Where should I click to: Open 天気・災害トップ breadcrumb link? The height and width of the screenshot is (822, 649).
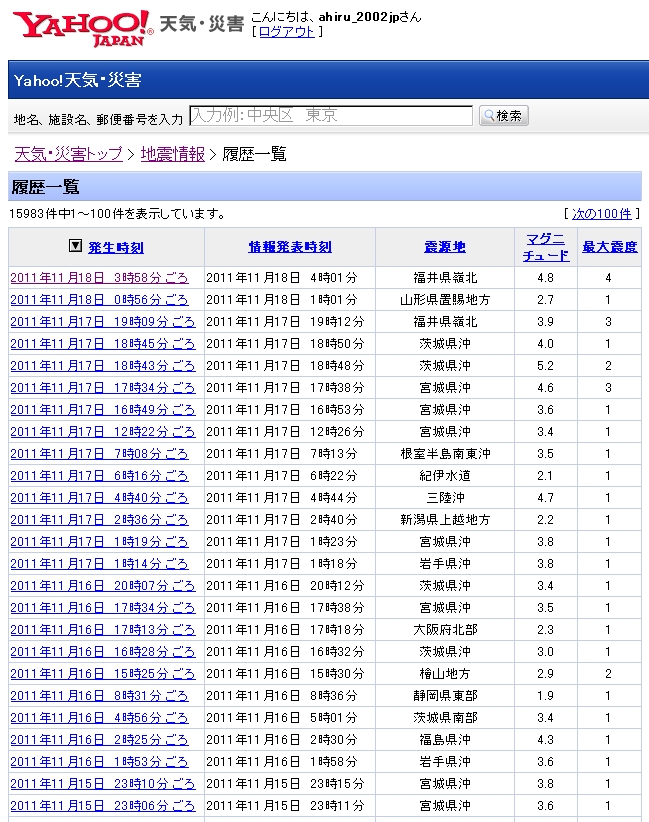[68, 154]
